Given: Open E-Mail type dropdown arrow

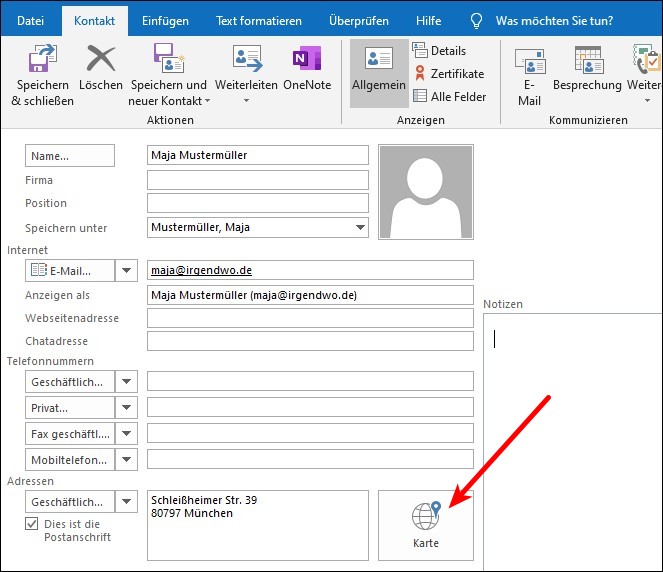Looking at the screenshot, I should point(127,270).
